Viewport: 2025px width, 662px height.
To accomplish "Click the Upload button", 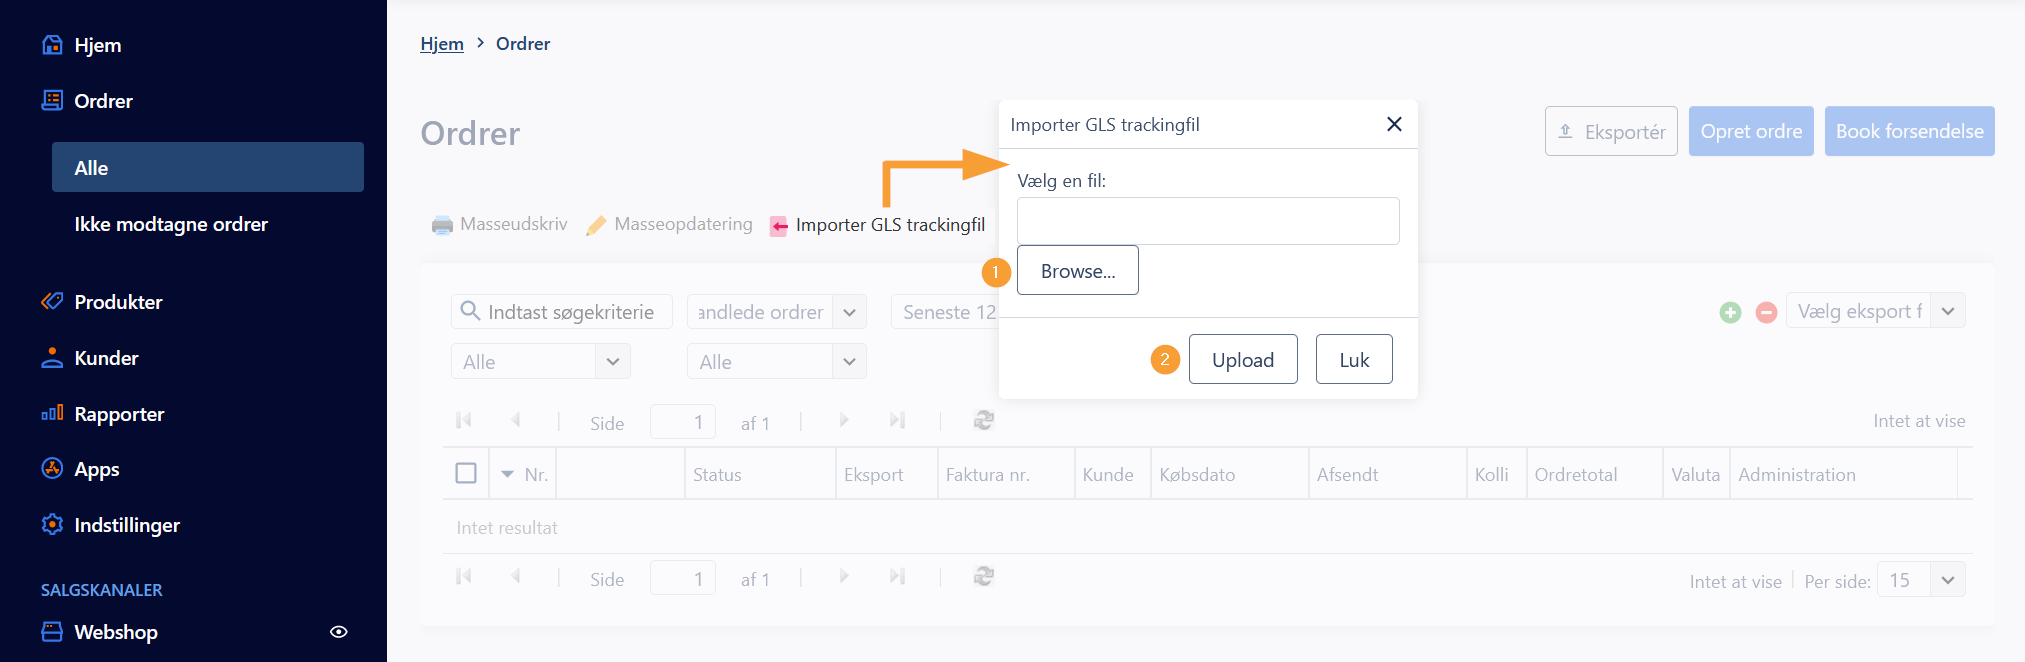I will [x=1242, y=360].
